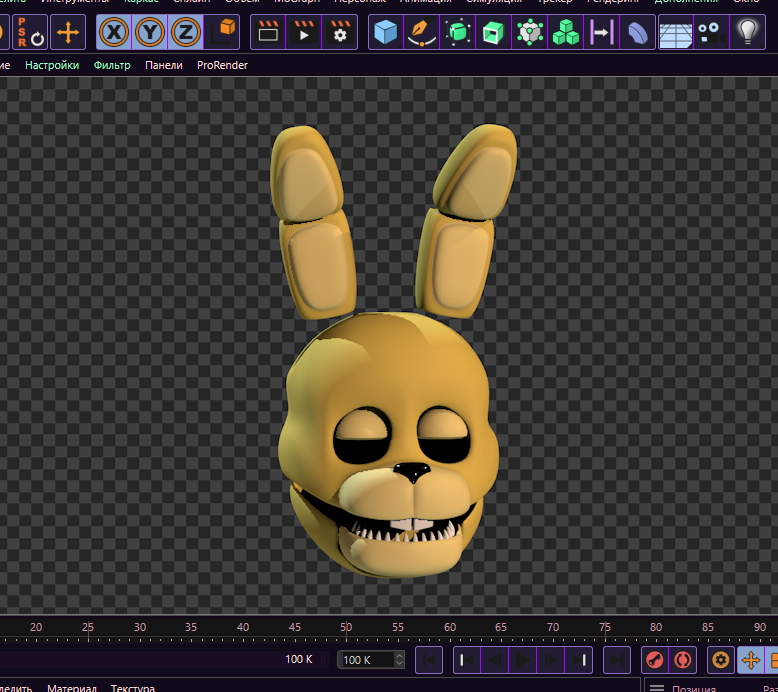Add an Extrude generator object

click(493, 32)
